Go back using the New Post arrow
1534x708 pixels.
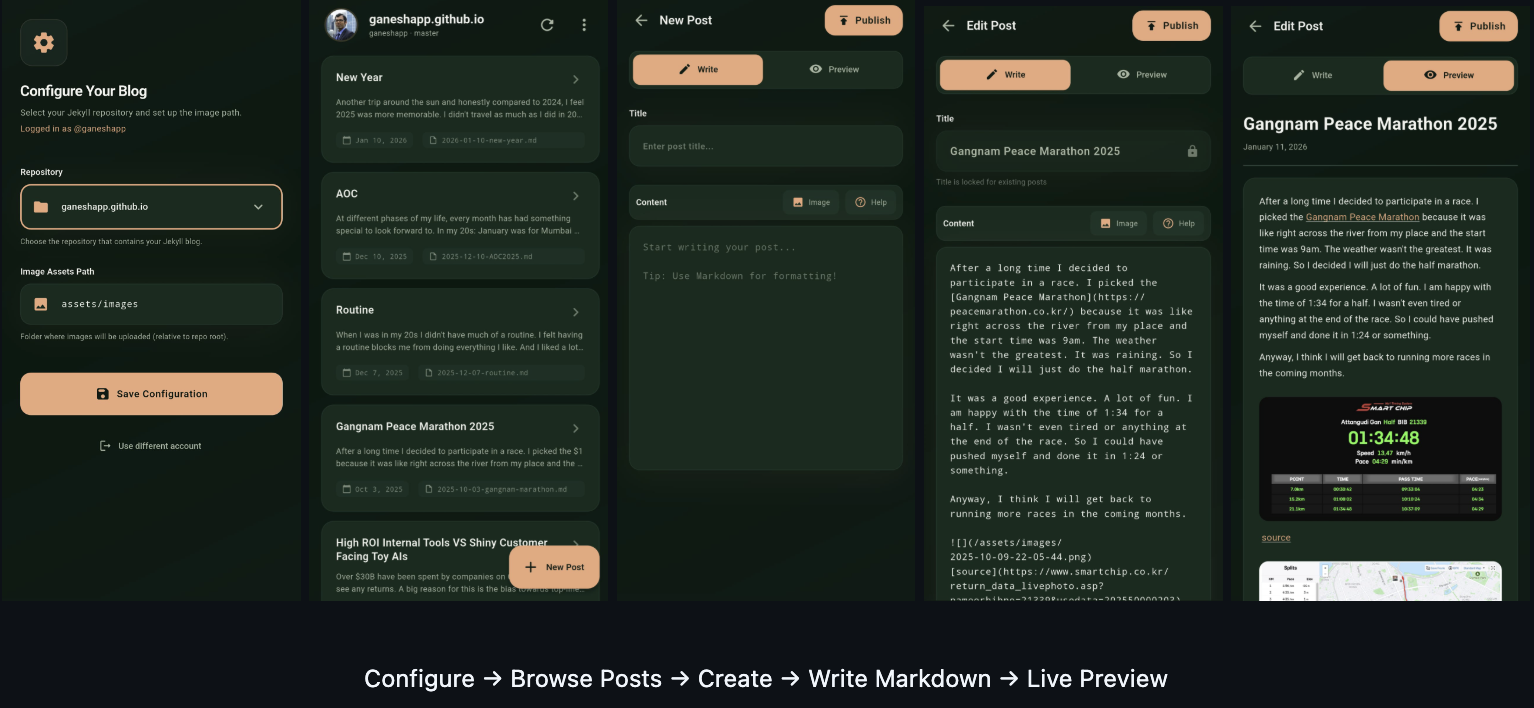pyautogui.click(x=641, y=20)
